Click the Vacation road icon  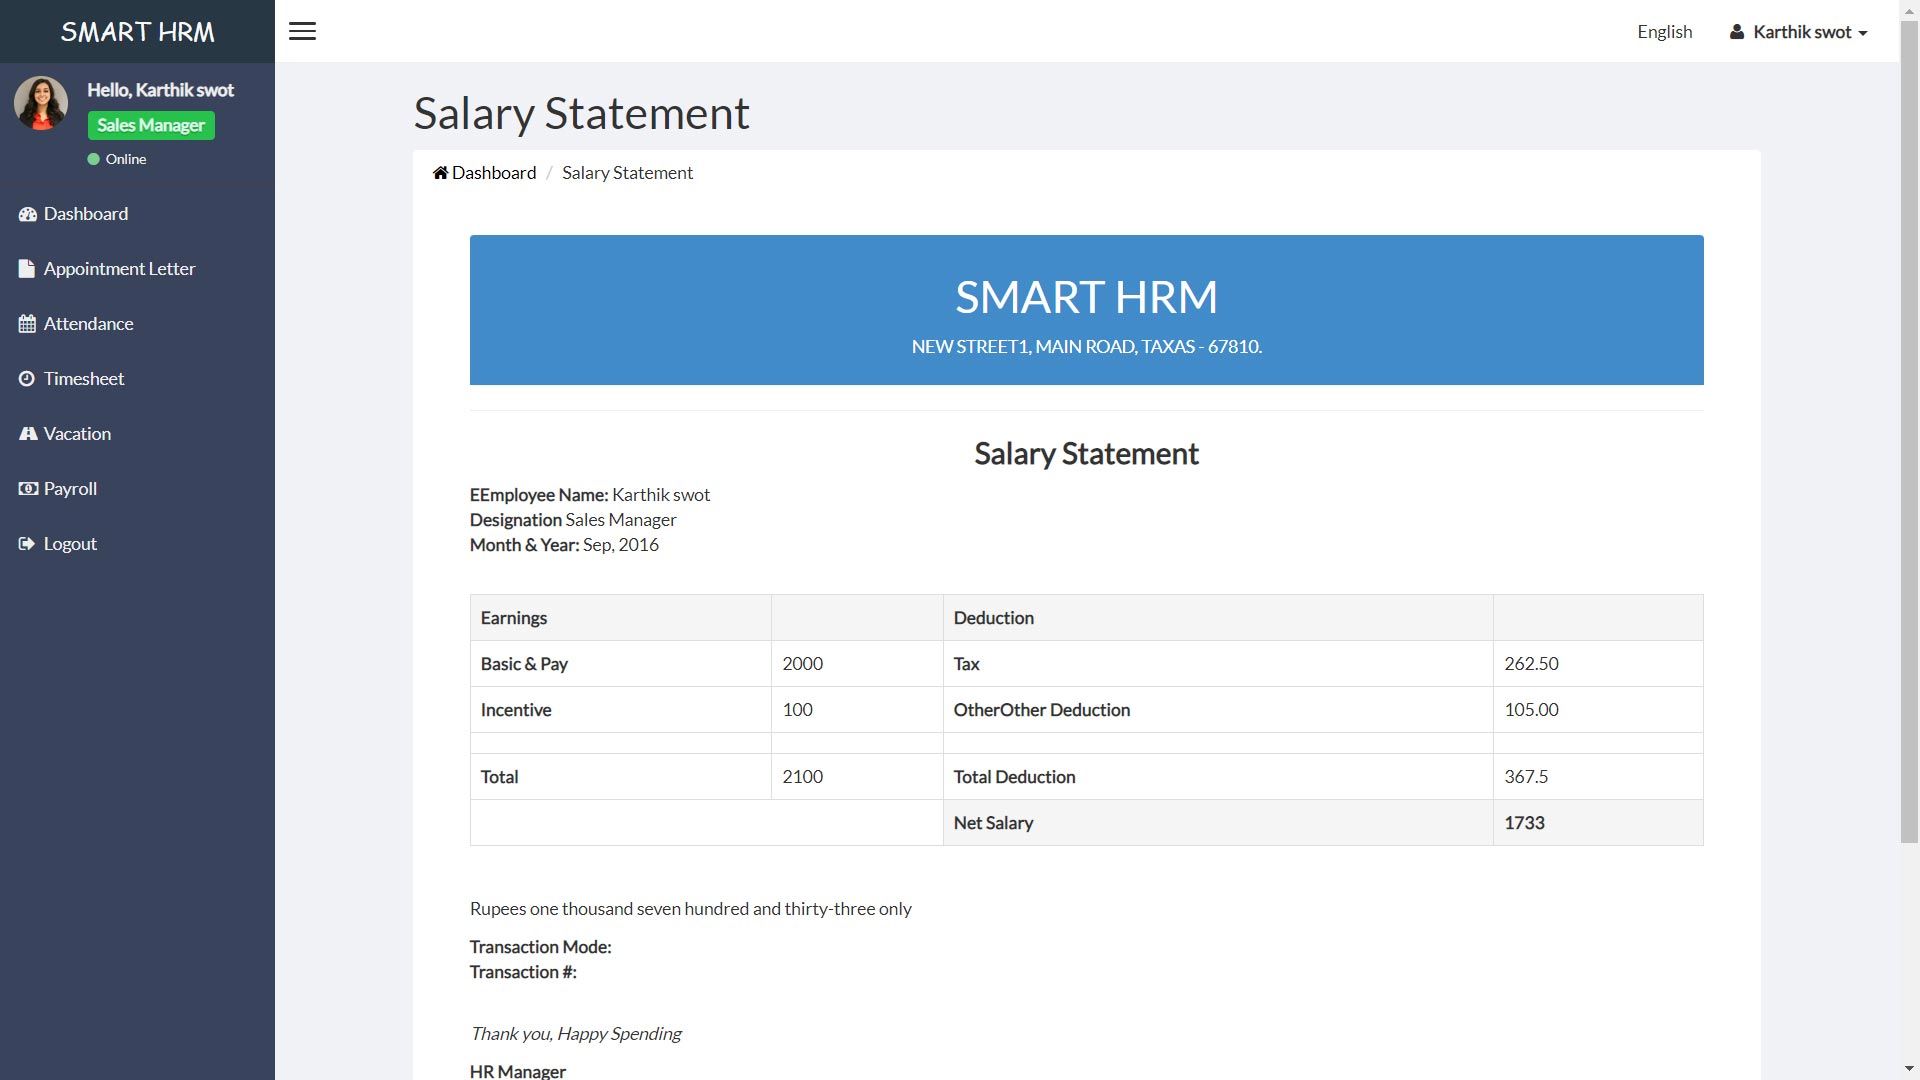coord(27,434)
